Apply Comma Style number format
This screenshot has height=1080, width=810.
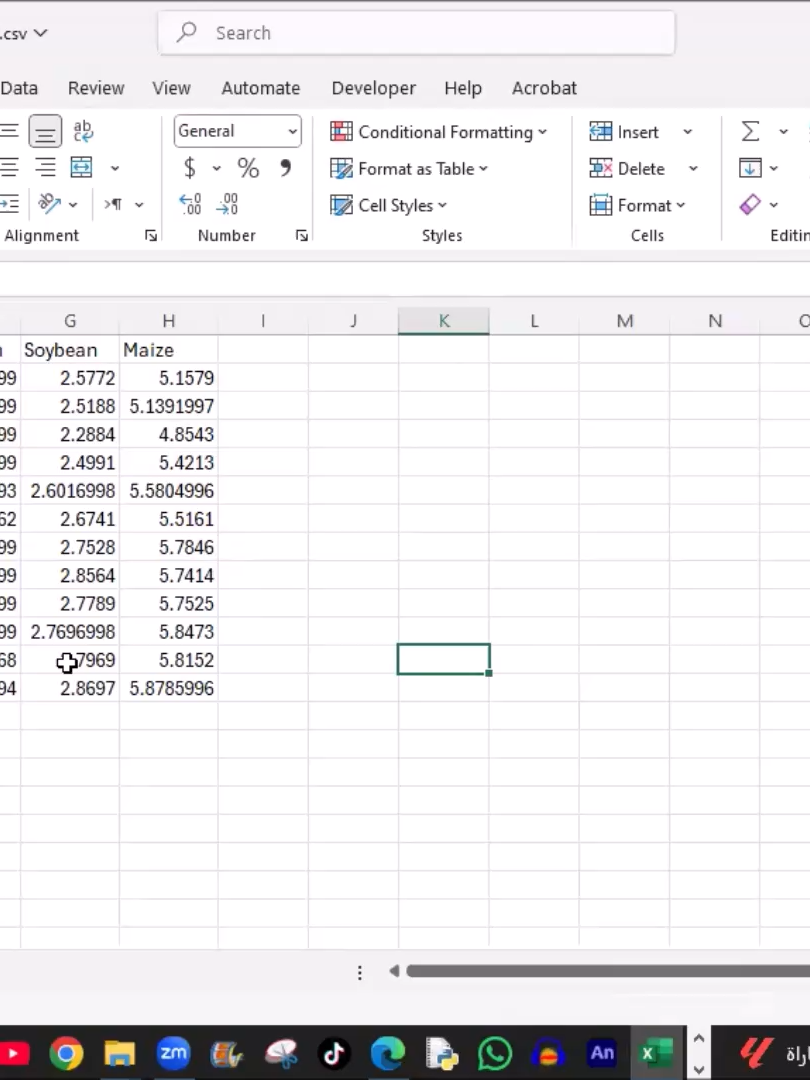point(285,168)
